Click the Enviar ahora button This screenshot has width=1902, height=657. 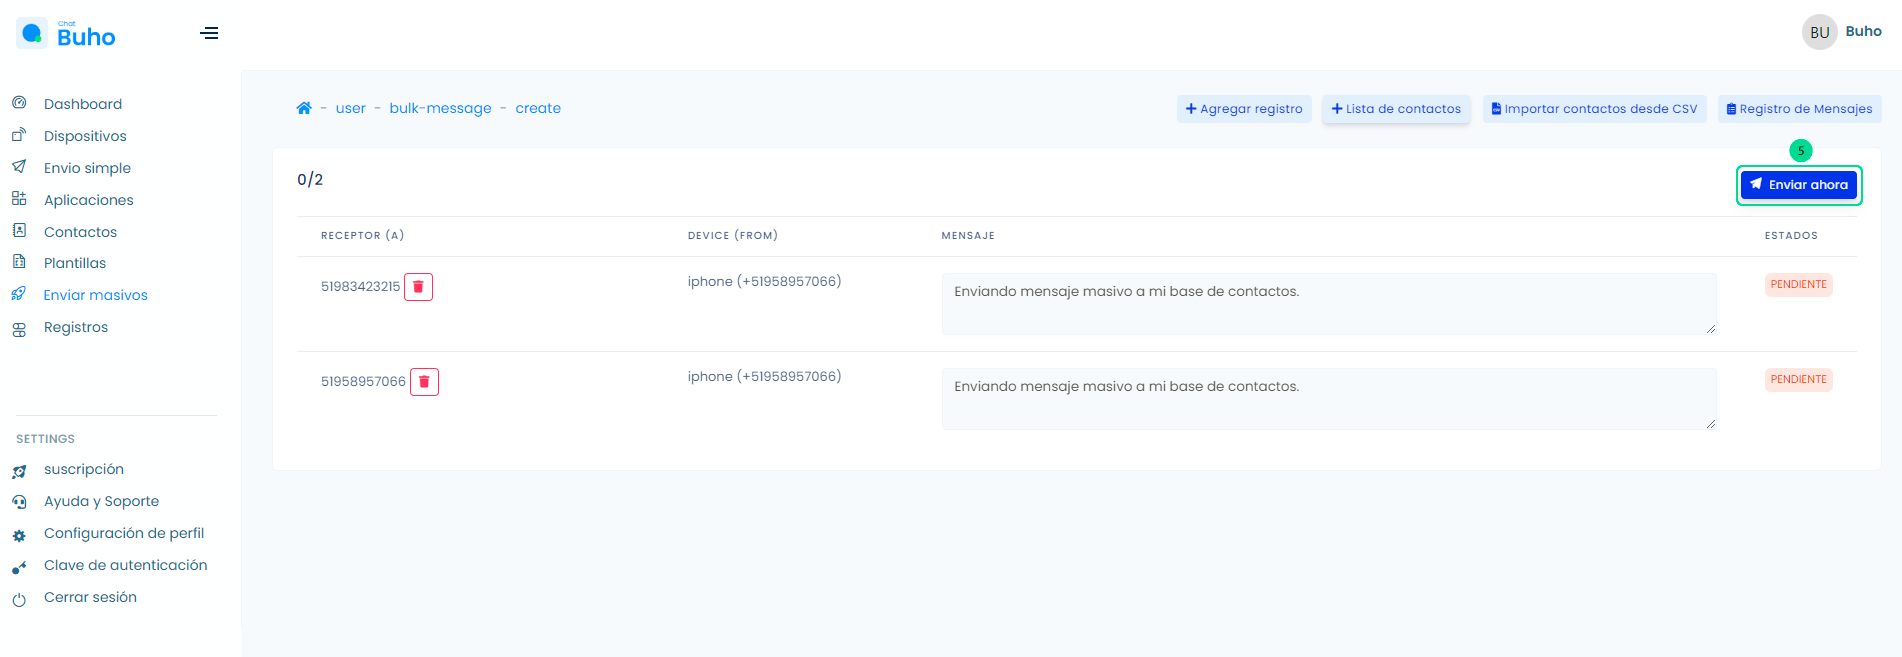point(1799,185)
